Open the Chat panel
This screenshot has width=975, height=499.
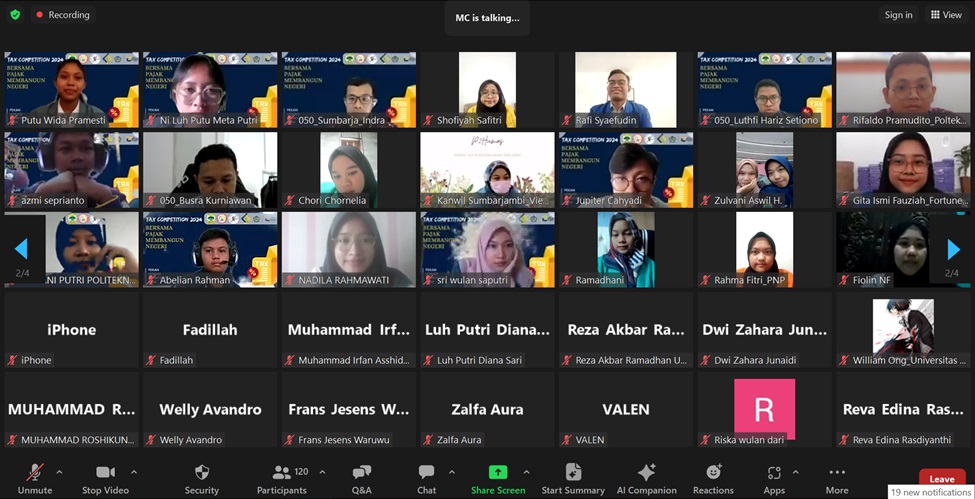click(426, 473)
